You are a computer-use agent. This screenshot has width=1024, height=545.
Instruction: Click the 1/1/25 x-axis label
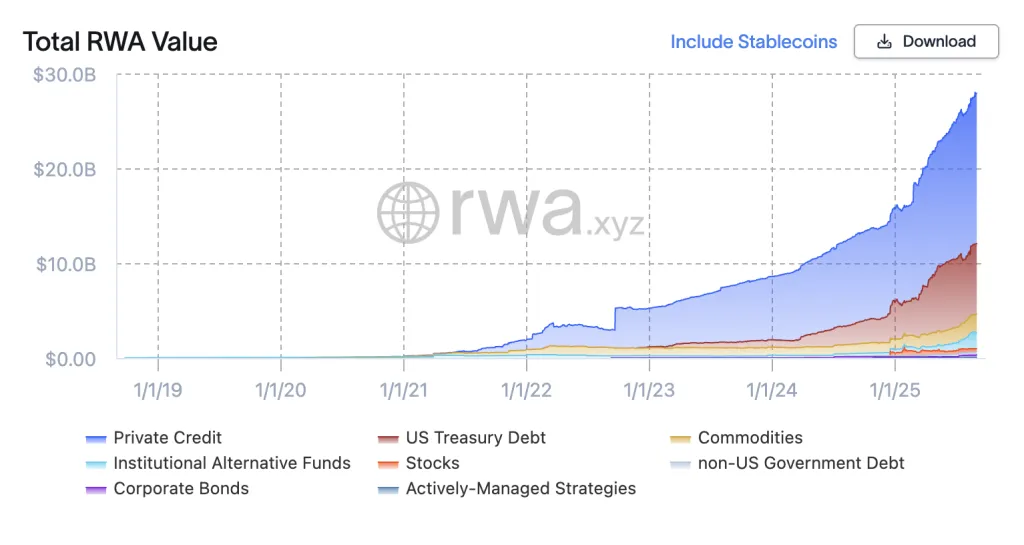(895, 389)
